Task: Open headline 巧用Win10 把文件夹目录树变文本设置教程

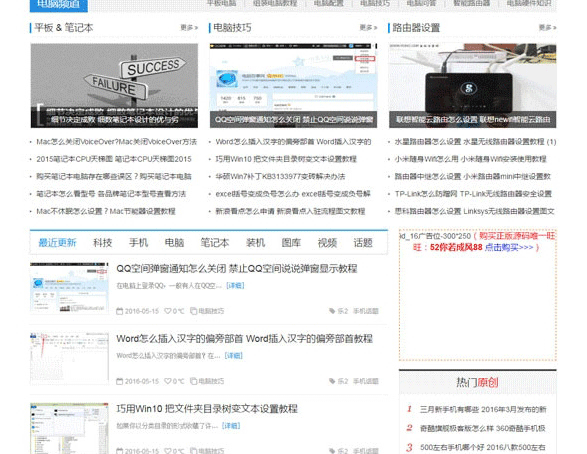Action: 207,409
